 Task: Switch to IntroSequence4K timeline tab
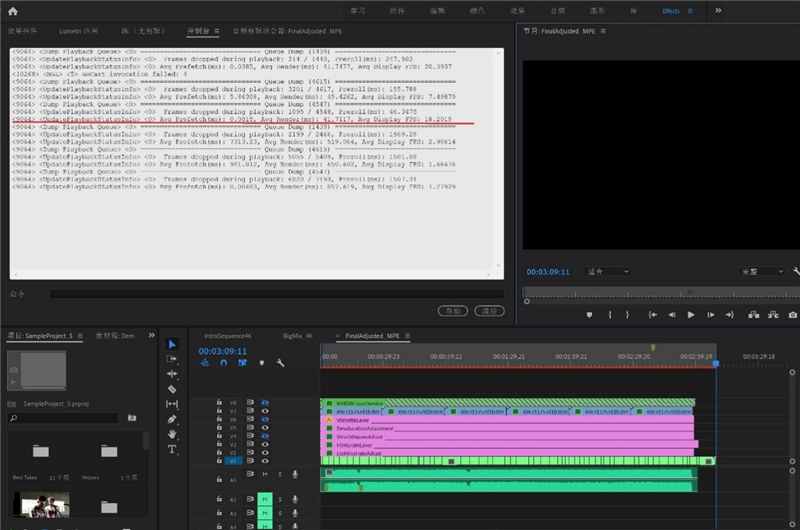click(228, 336)
